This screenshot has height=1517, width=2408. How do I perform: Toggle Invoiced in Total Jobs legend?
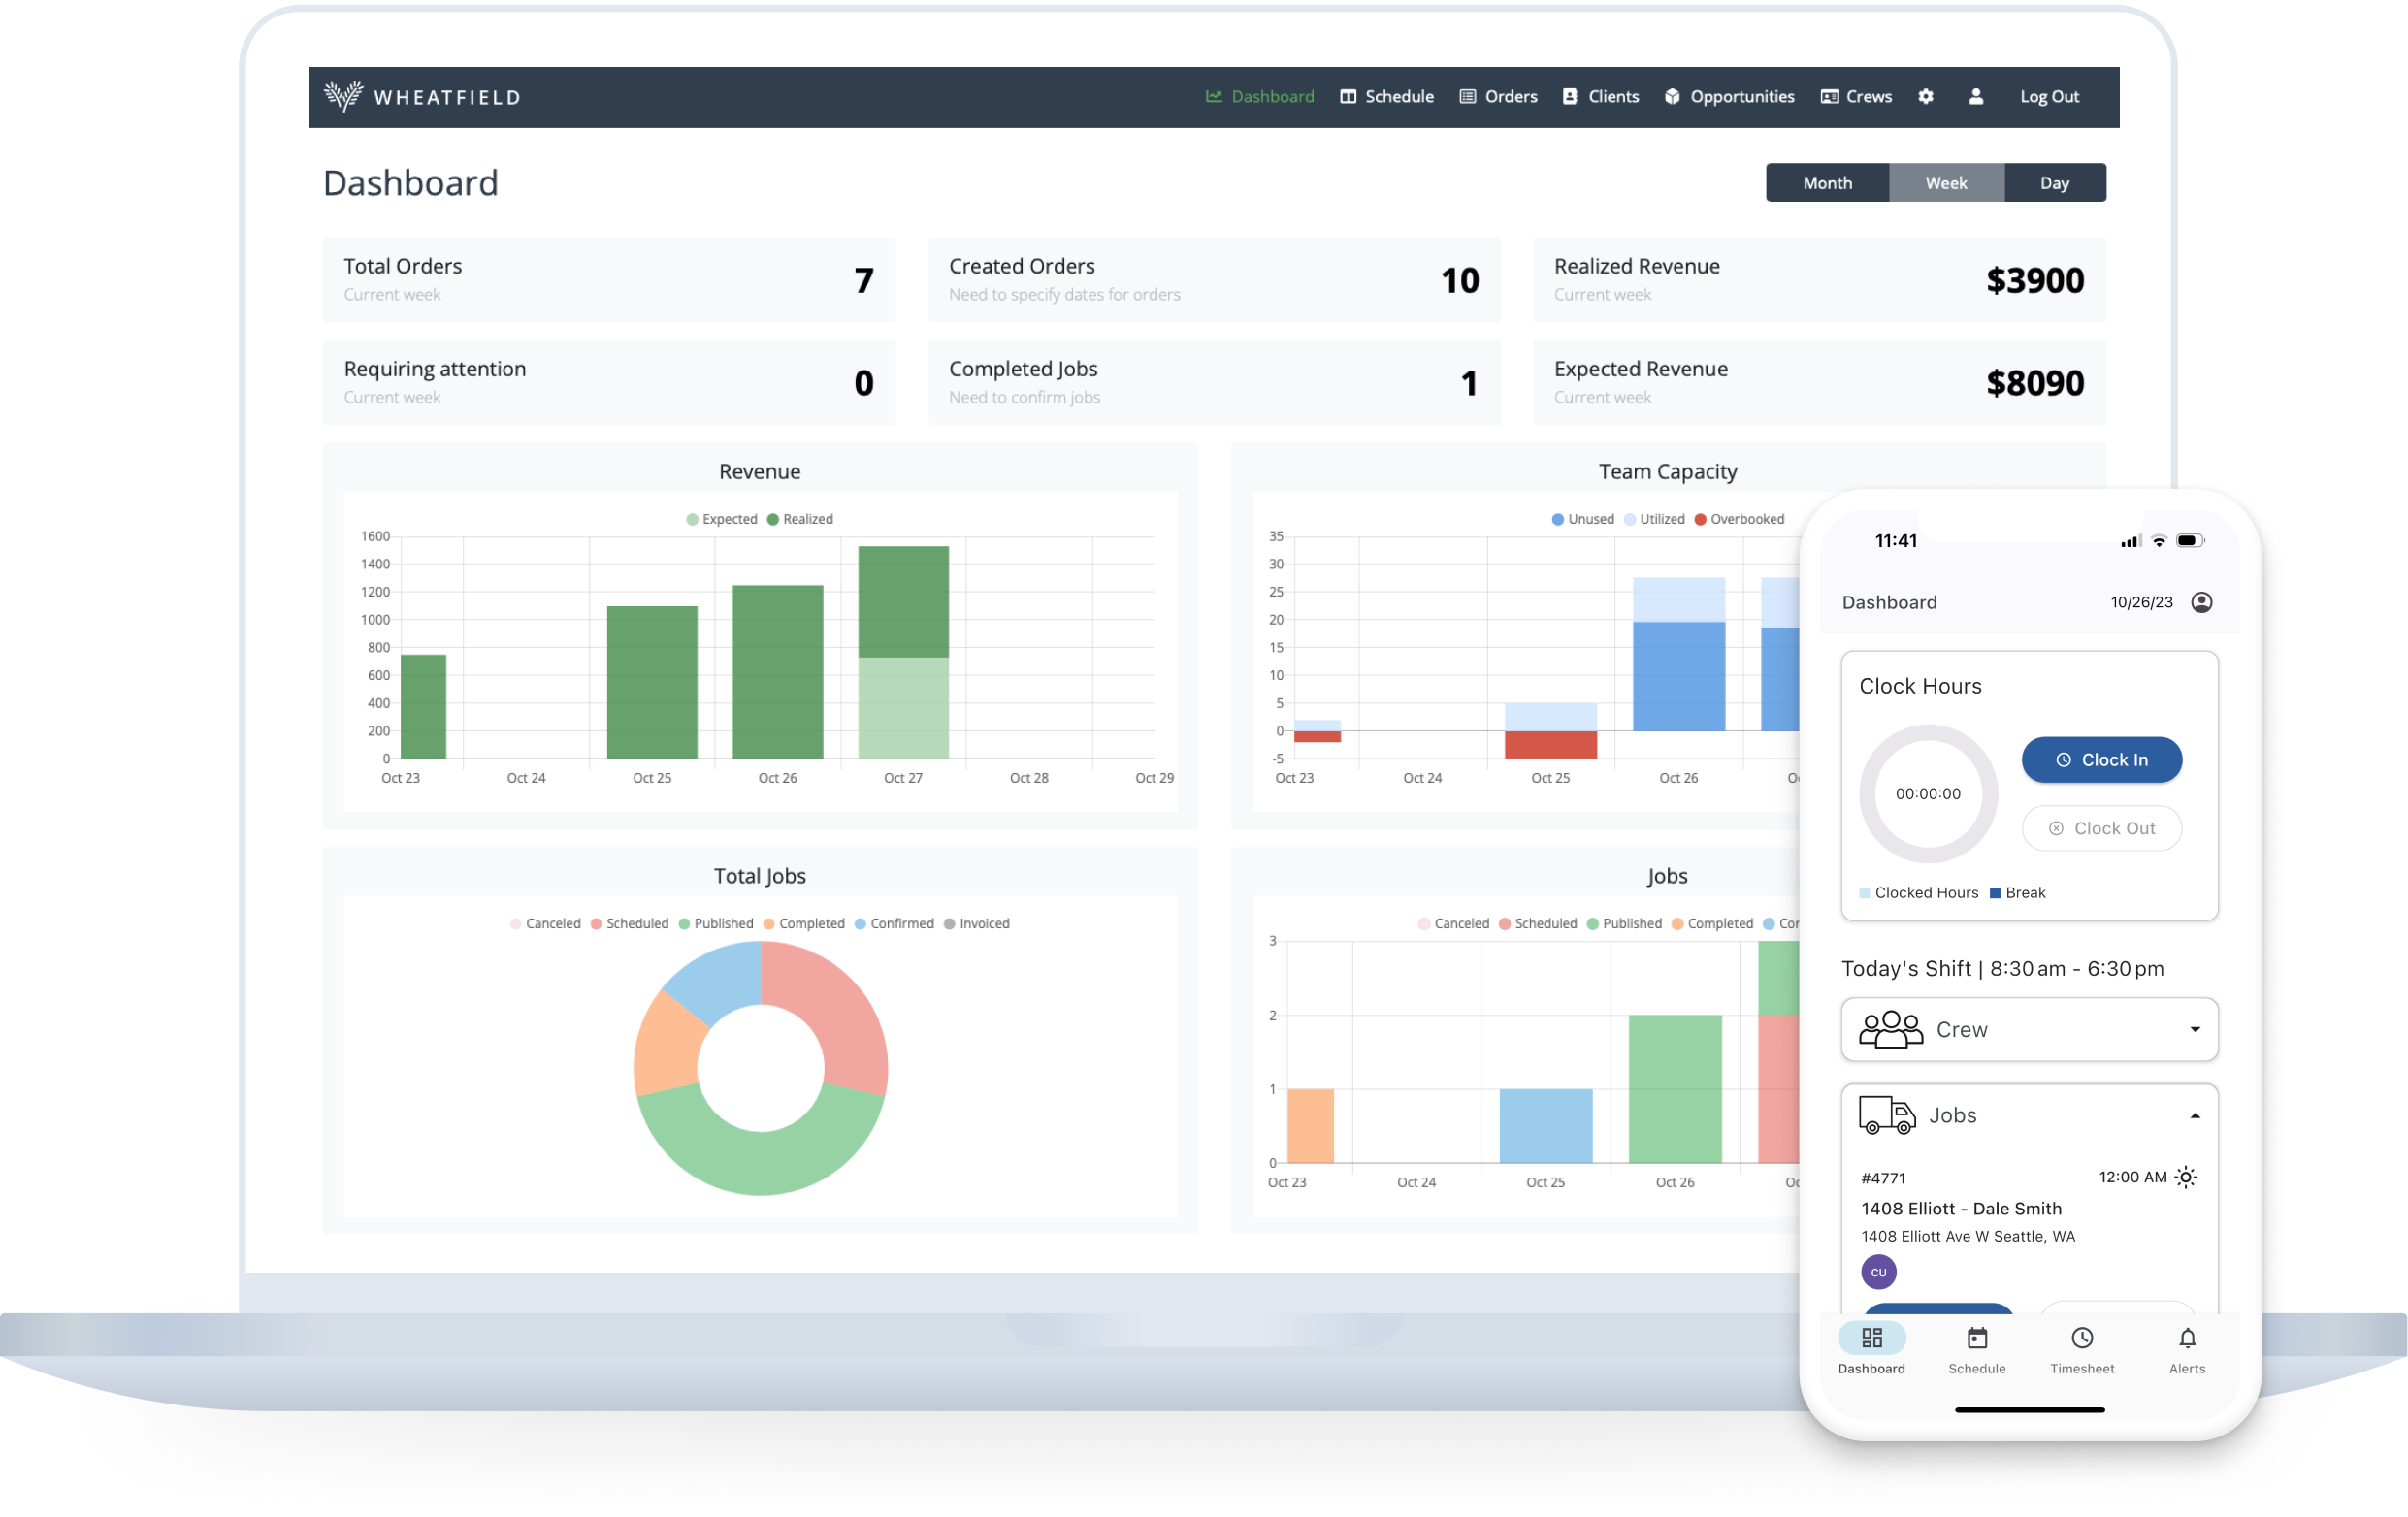tap(977, 923)
